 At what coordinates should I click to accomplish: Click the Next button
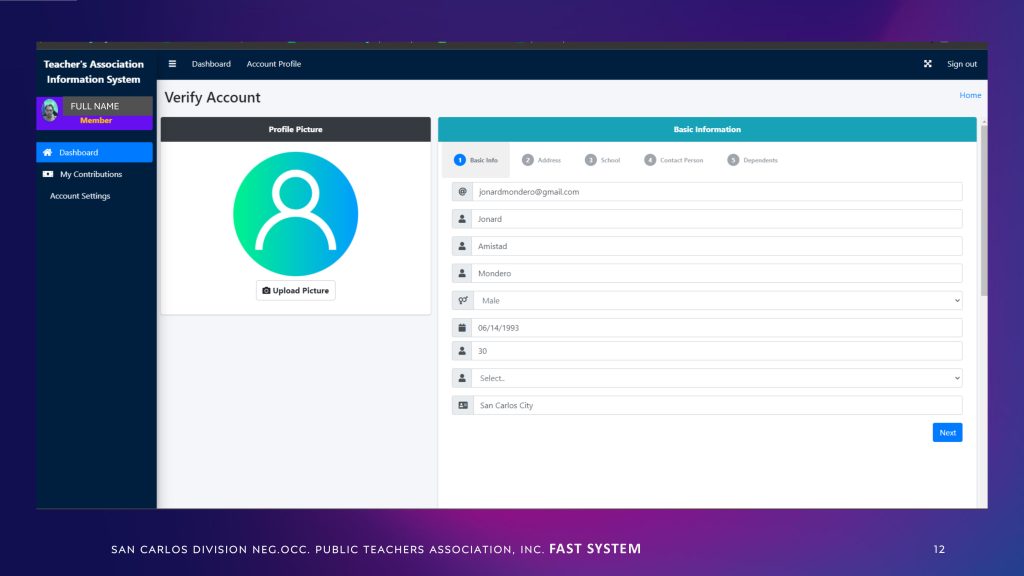[947, 433]
